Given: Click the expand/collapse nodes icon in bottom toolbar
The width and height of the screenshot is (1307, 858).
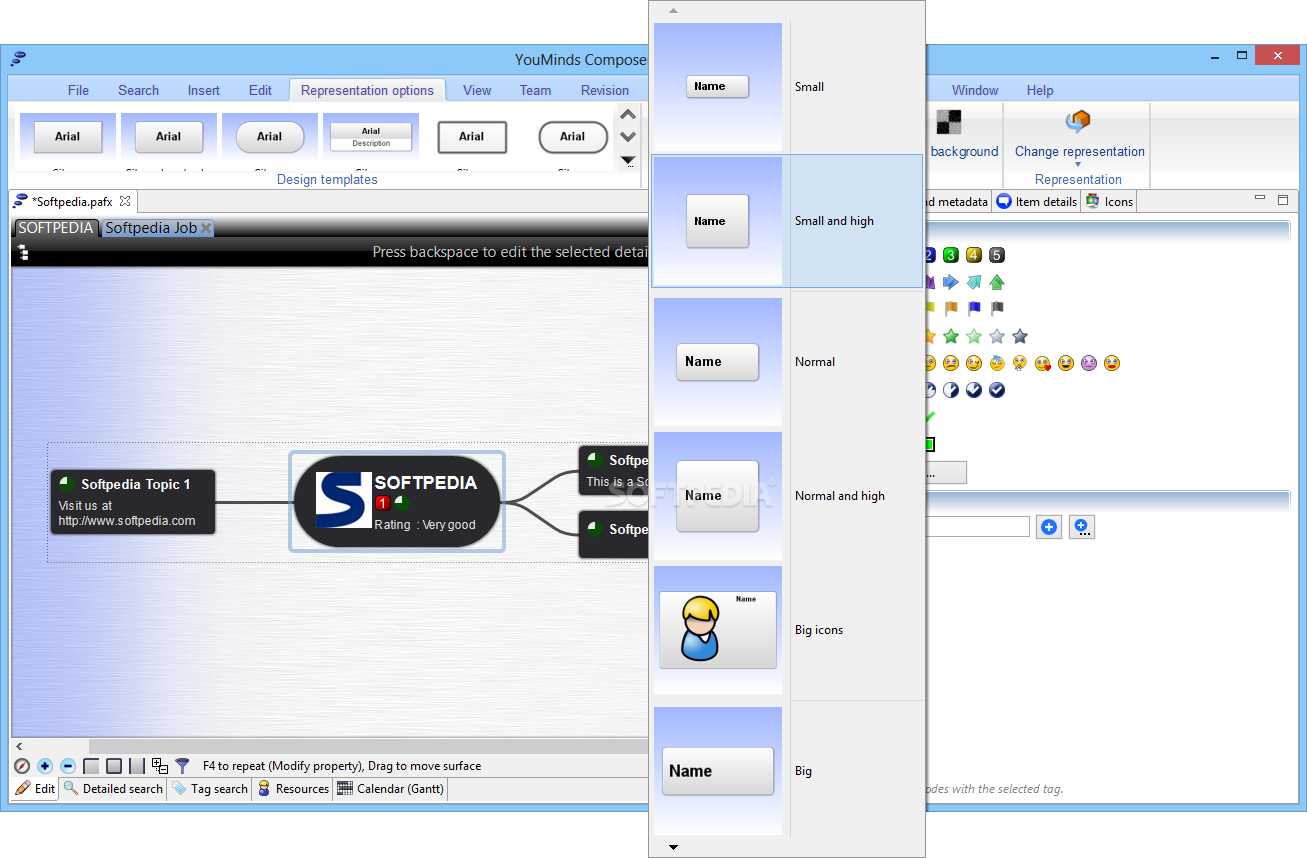Looking at the screenshot, I should coord(160,766).
